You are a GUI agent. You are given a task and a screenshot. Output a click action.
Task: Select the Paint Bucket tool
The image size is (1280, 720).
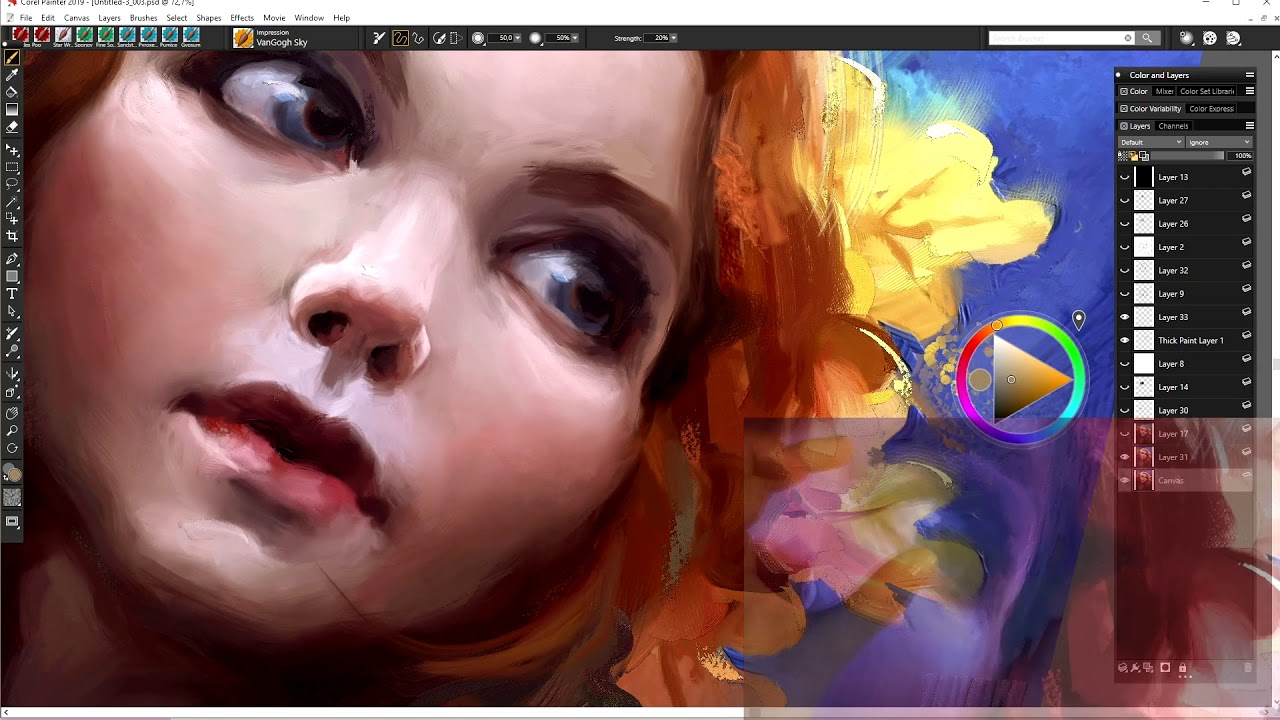pos(12,92)
